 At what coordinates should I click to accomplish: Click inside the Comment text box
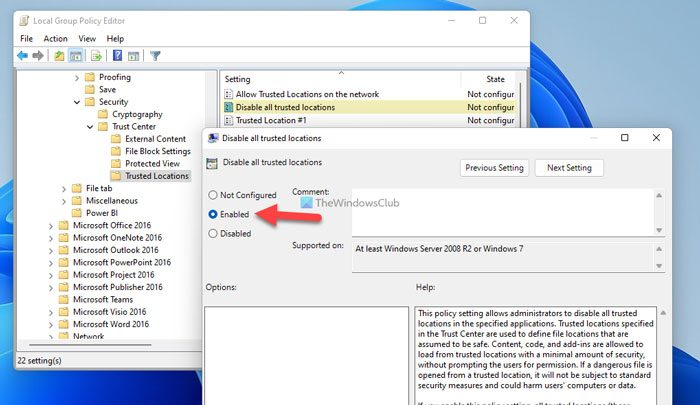503,213
